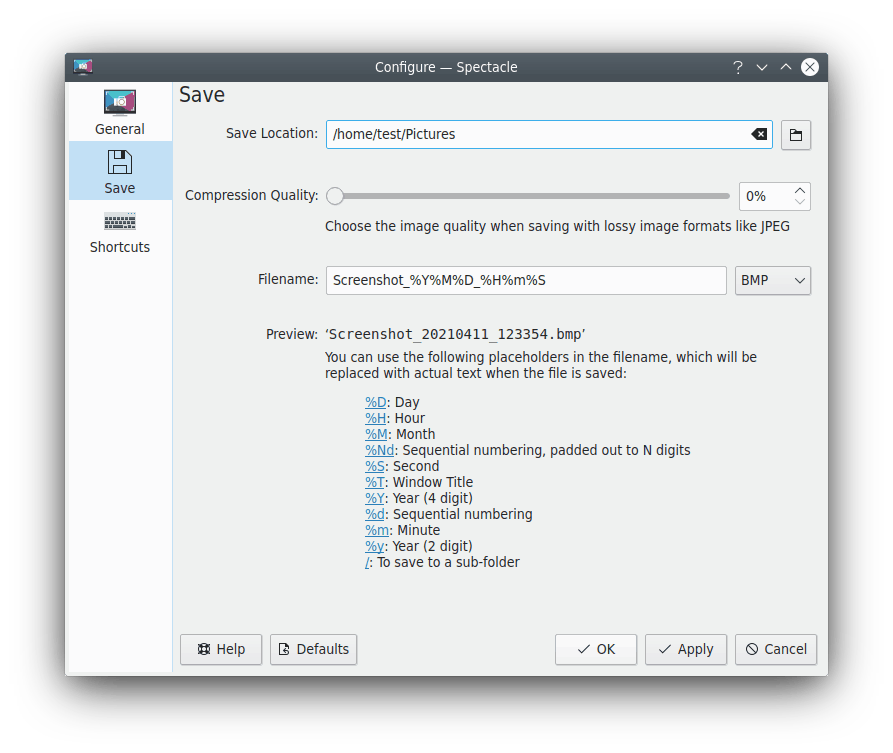Click the Compression Quality slider handle
This screenshot has height=753, width=893.
(335, 196)
